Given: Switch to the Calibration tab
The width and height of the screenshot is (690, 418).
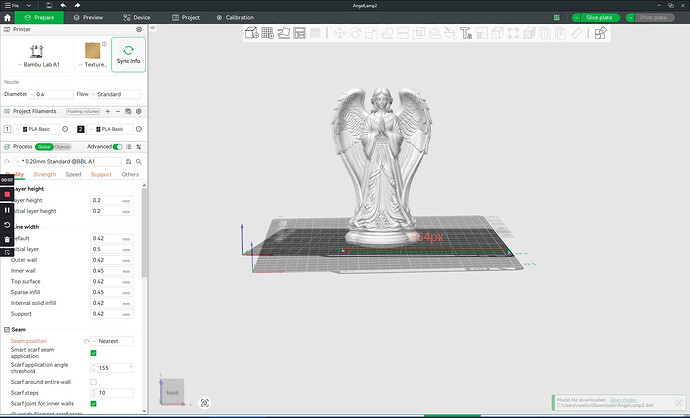Looking at the screenshot, I should (x=235, y=18).
